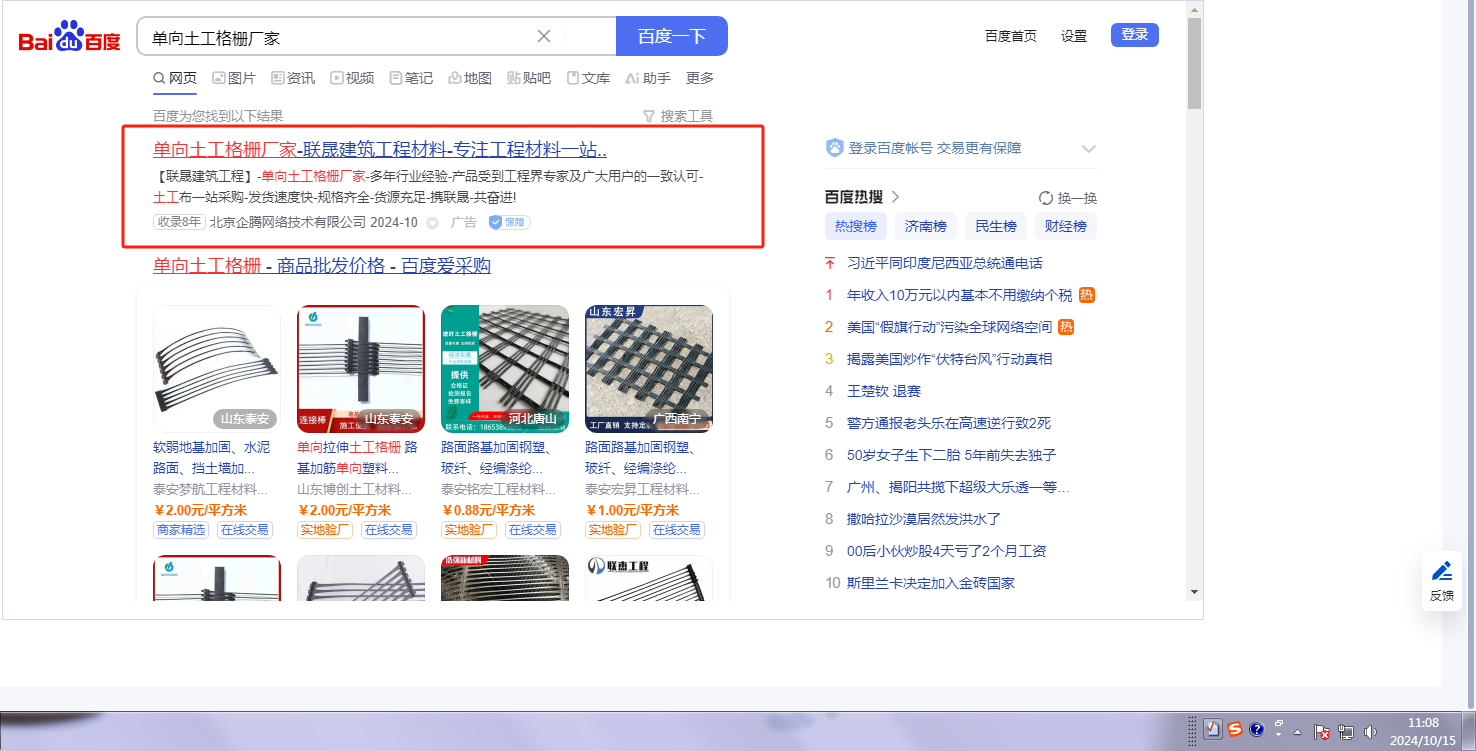1476x751 pixels.
Task: Expand the 登录百度帐号 panel chevron
Action: click(x=1089, y=149)
